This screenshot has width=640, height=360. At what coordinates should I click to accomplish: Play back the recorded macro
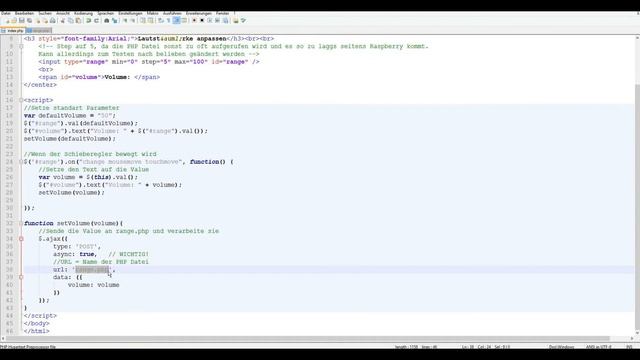tap(210, 20)
